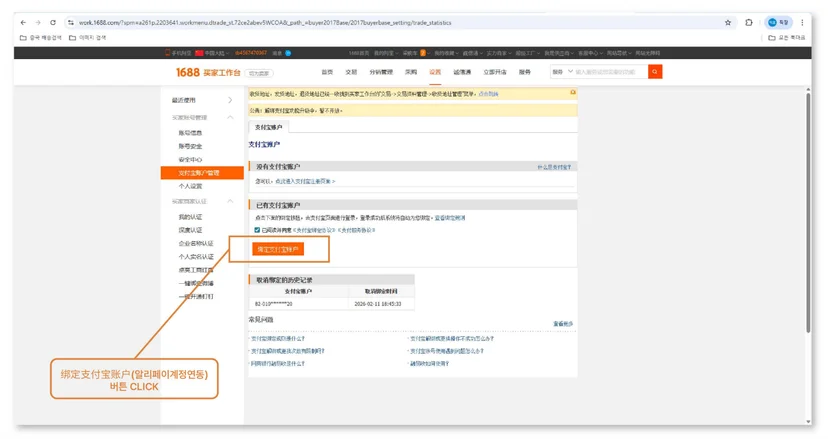Switch to the 支付宝账户 tab
This screenshot has width=828, height=439.
pos(268,127)
